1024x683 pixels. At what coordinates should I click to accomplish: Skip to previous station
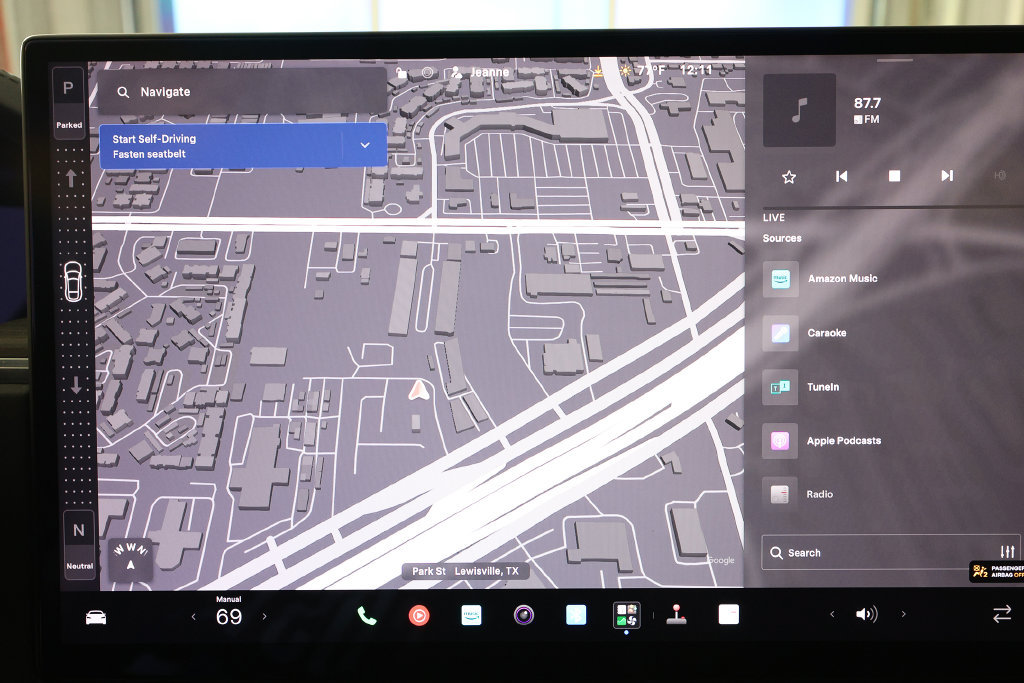click(x=842, y=176)
